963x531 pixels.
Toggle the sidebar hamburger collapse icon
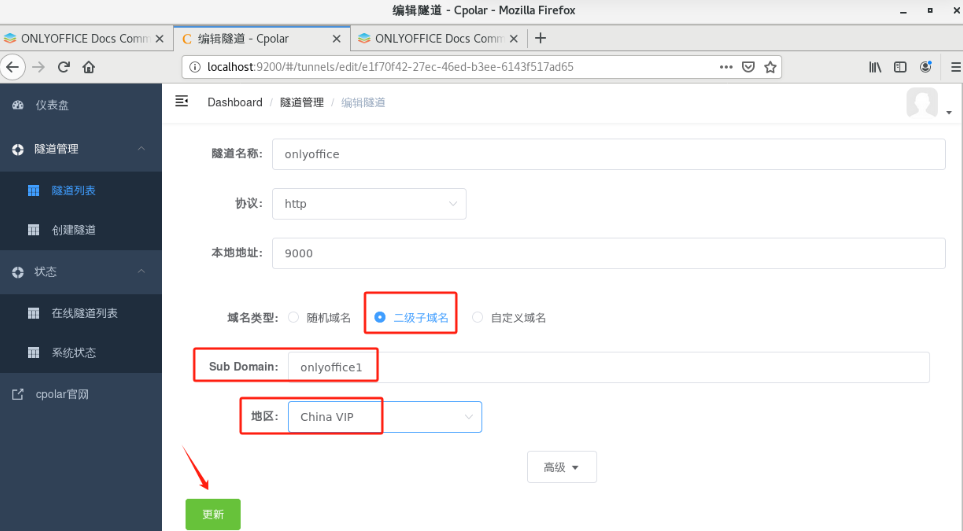181,101
